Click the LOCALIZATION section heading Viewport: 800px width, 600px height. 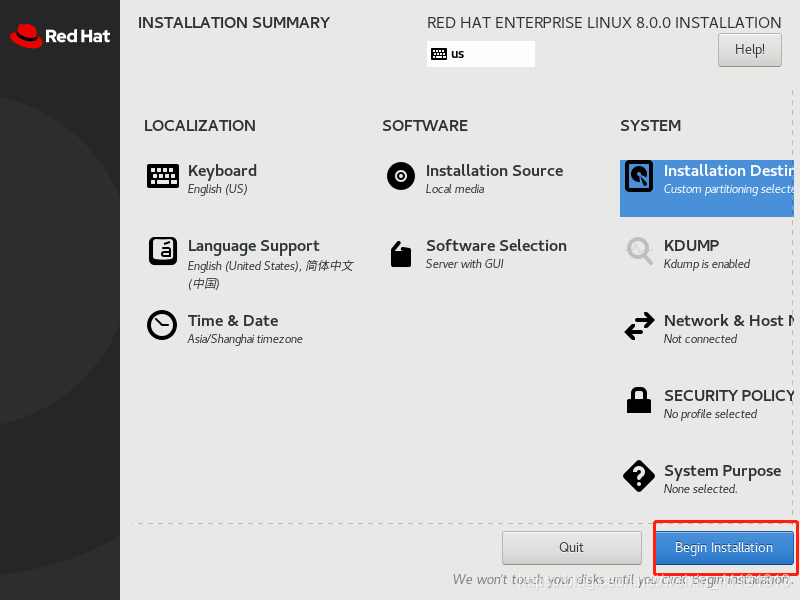point(200,126)
